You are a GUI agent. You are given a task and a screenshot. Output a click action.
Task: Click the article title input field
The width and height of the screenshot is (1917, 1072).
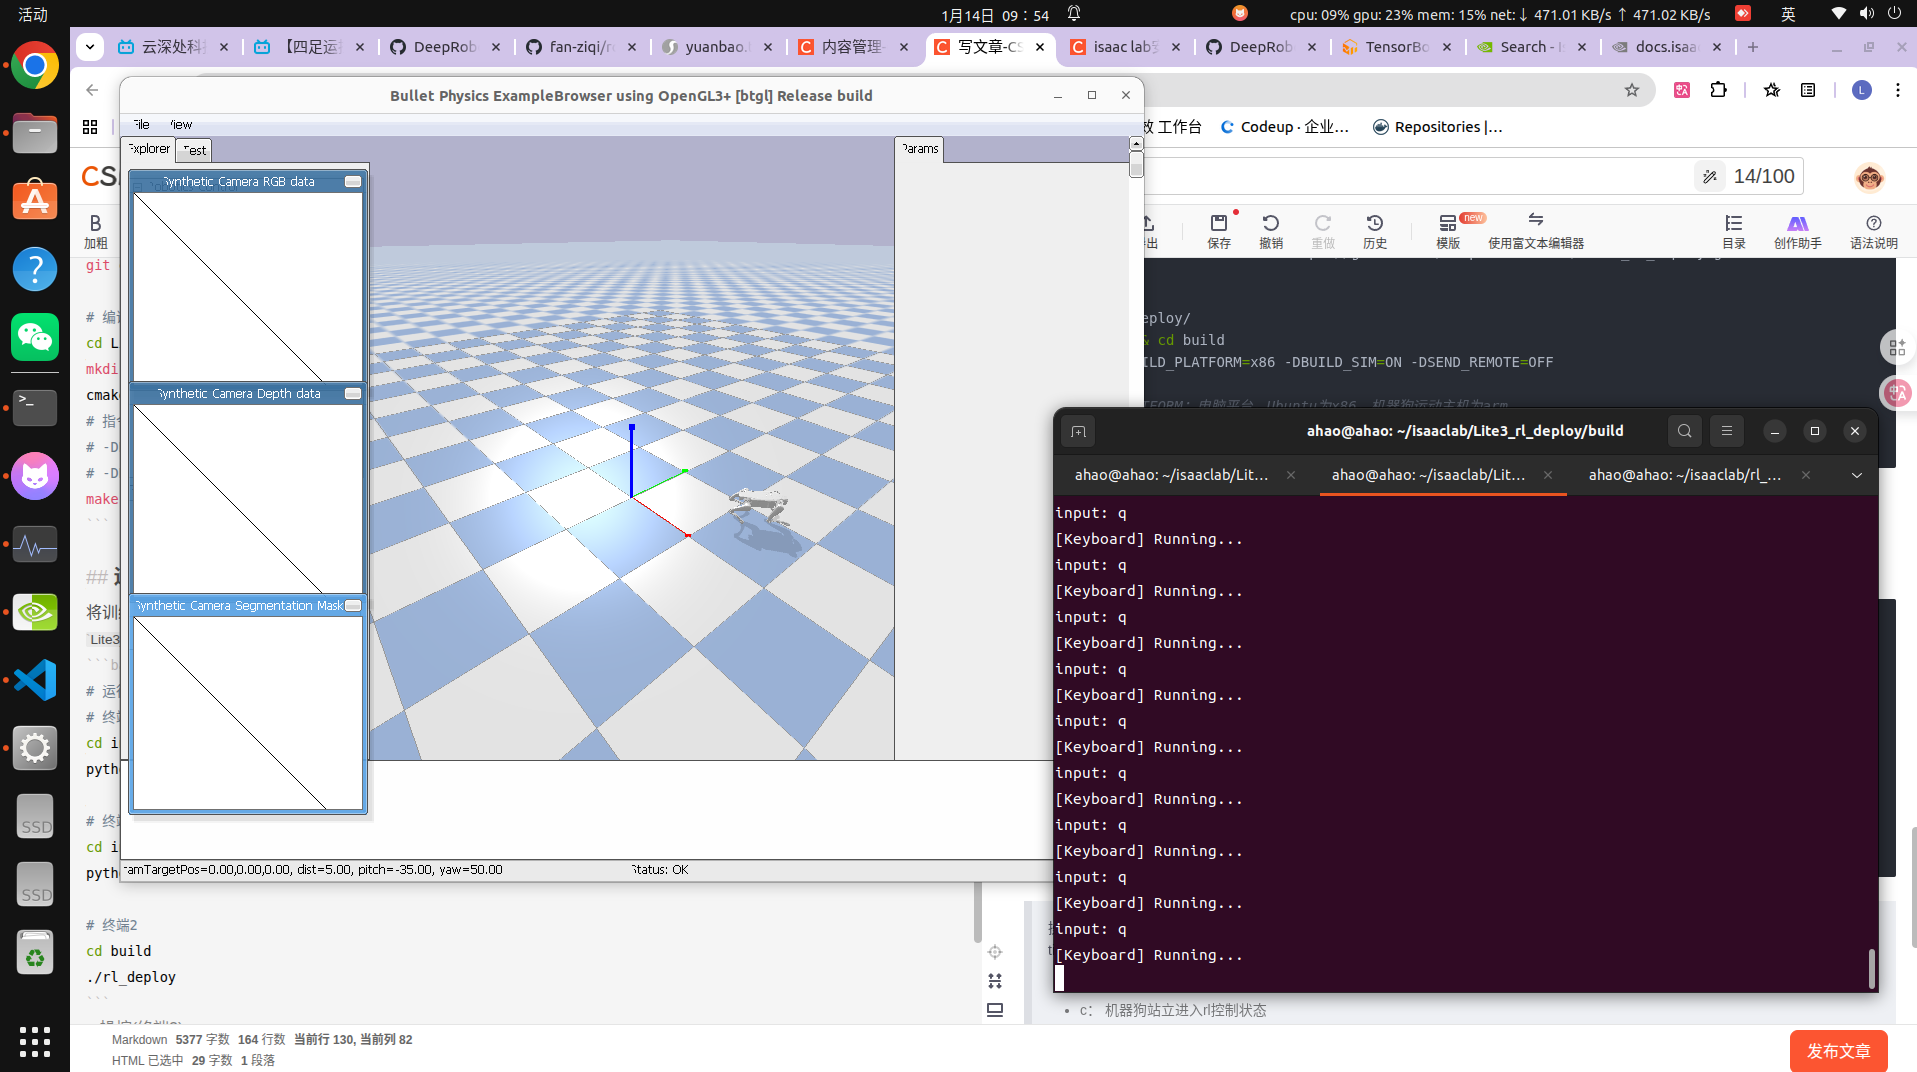point(1415,176)
